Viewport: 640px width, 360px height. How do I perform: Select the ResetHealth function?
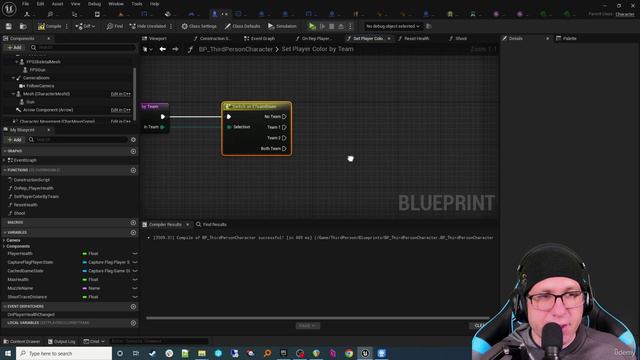[25, 205]
